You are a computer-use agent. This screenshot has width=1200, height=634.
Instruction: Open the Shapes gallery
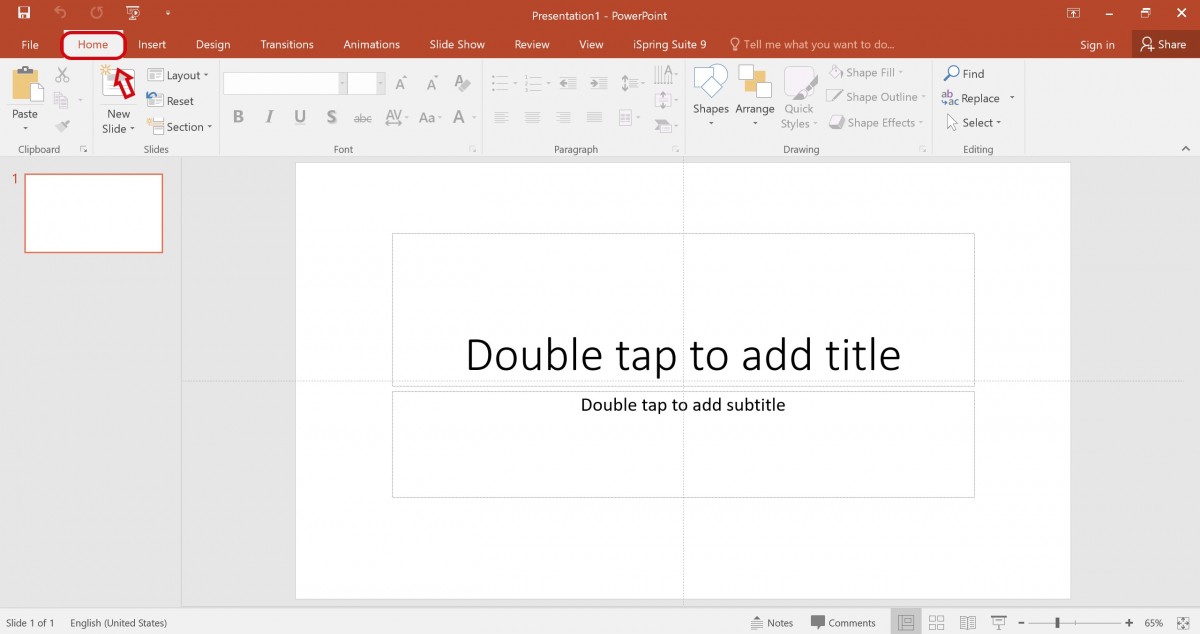(711, 96)
